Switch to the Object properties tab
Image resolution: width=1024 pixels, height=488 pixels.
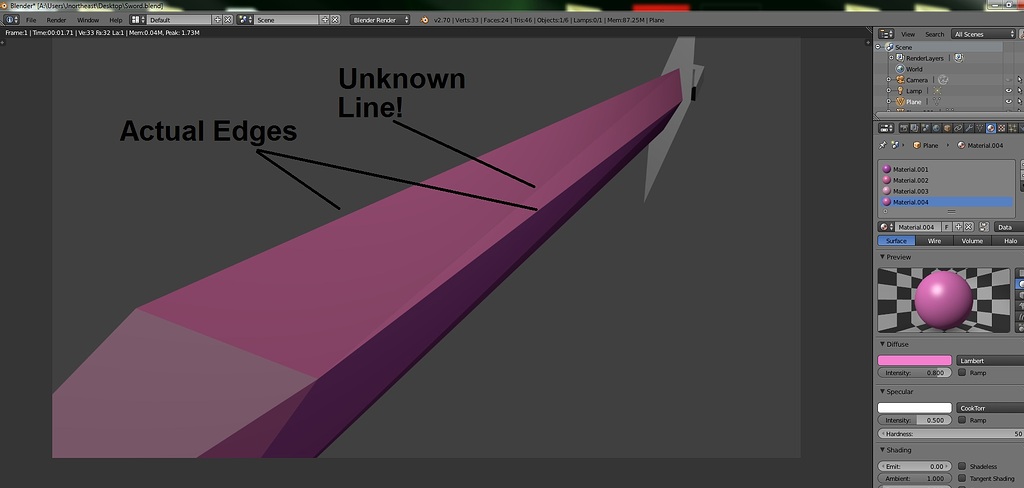click(x=947, y=128)
